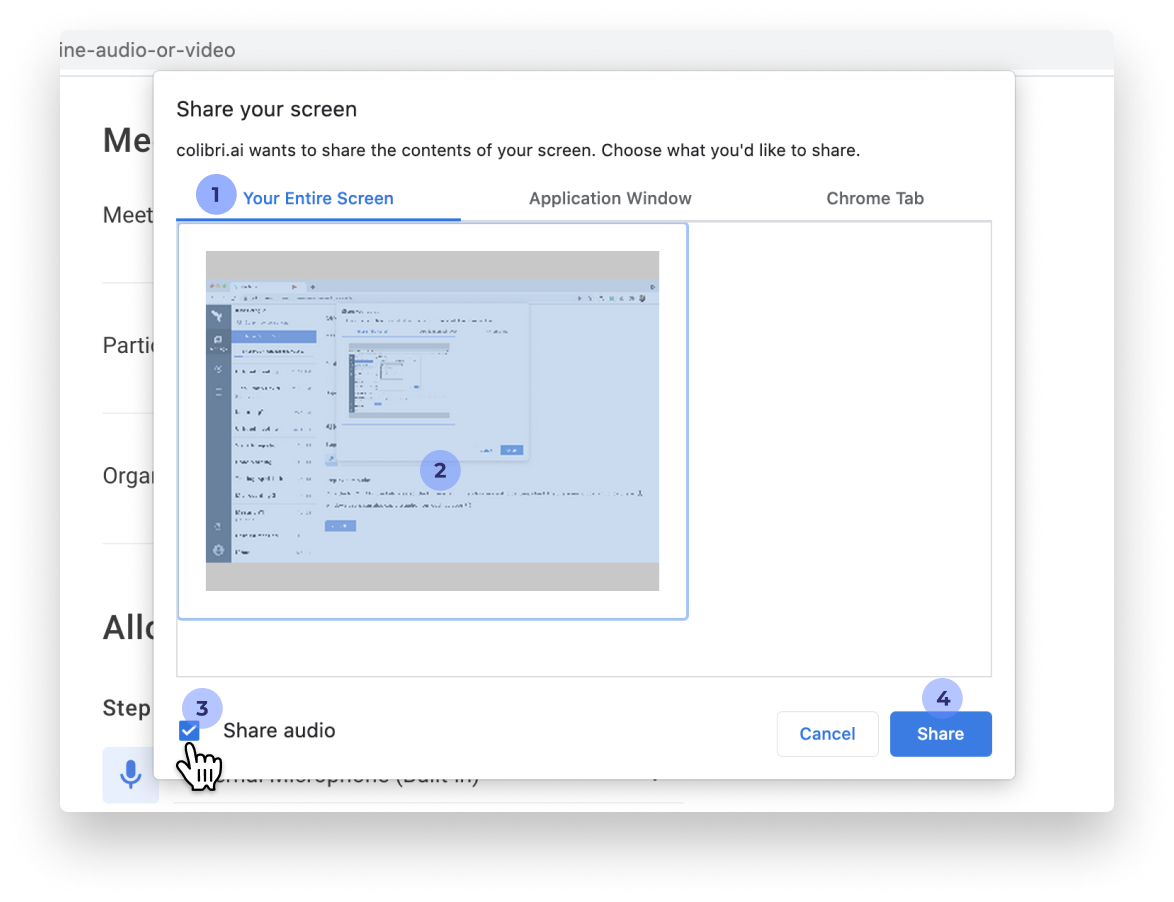Click the Share your screen dialog title
Viewport: 1174px width, 902px height.
(267, 109)
